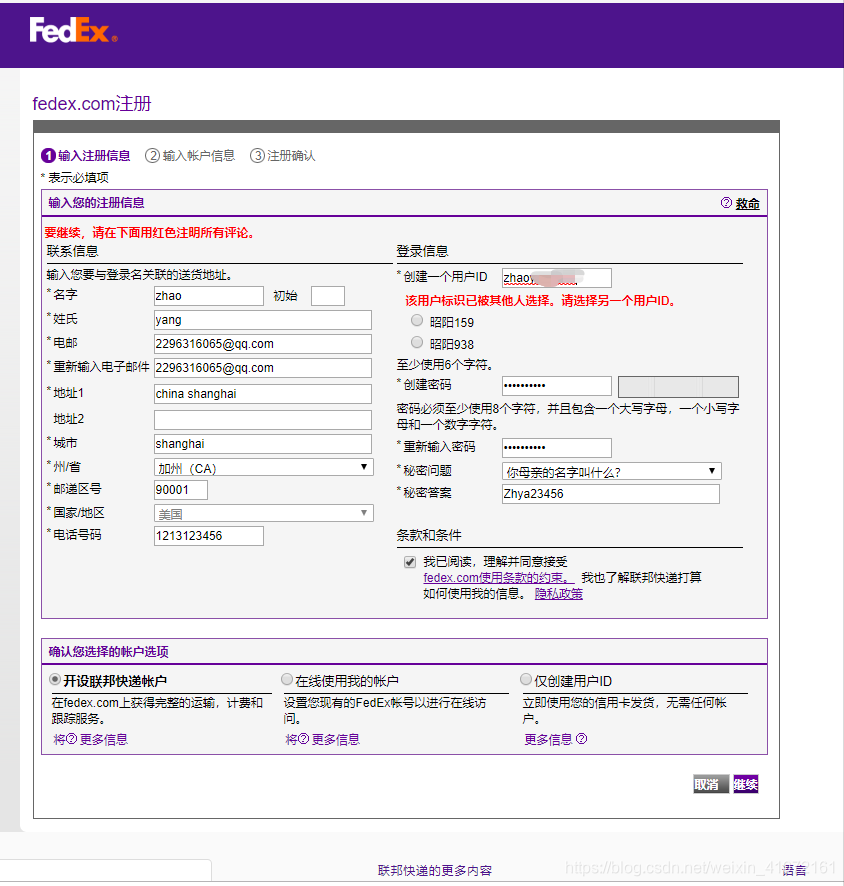Click the question icon under 开设联邦快递帐户
The image size is (844, 886).
(71, 739)
